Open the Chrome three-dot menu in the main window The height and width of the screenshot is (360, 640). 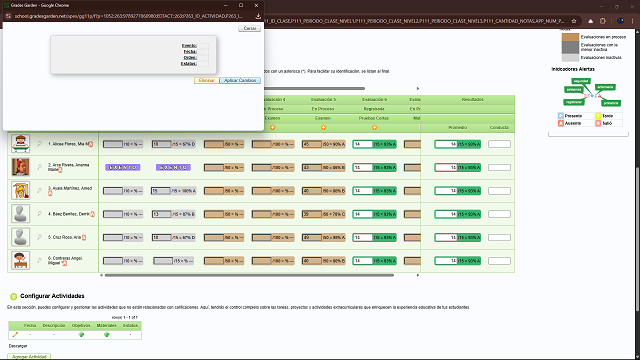point(633,21)
